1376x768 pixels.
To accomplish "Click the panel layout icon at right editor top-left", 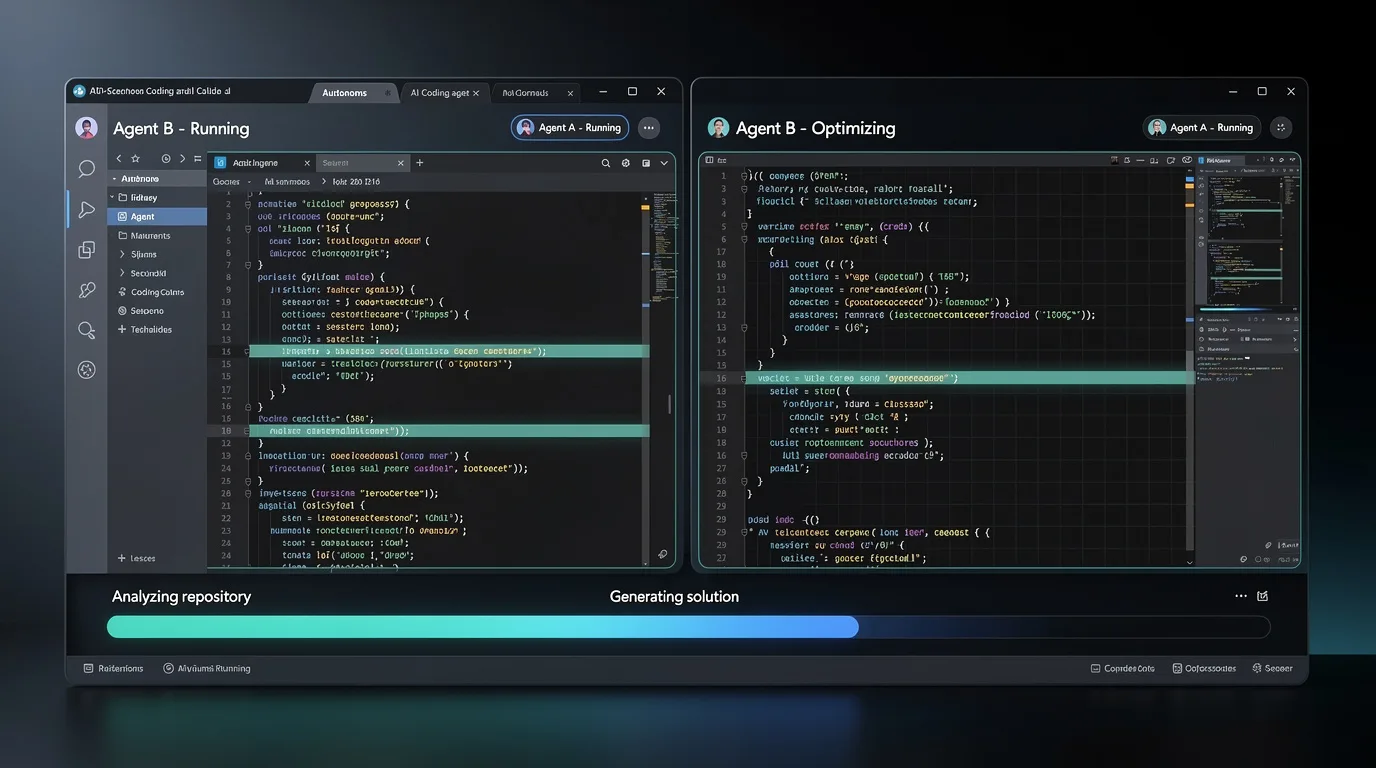I will click(x=709, y=160).
